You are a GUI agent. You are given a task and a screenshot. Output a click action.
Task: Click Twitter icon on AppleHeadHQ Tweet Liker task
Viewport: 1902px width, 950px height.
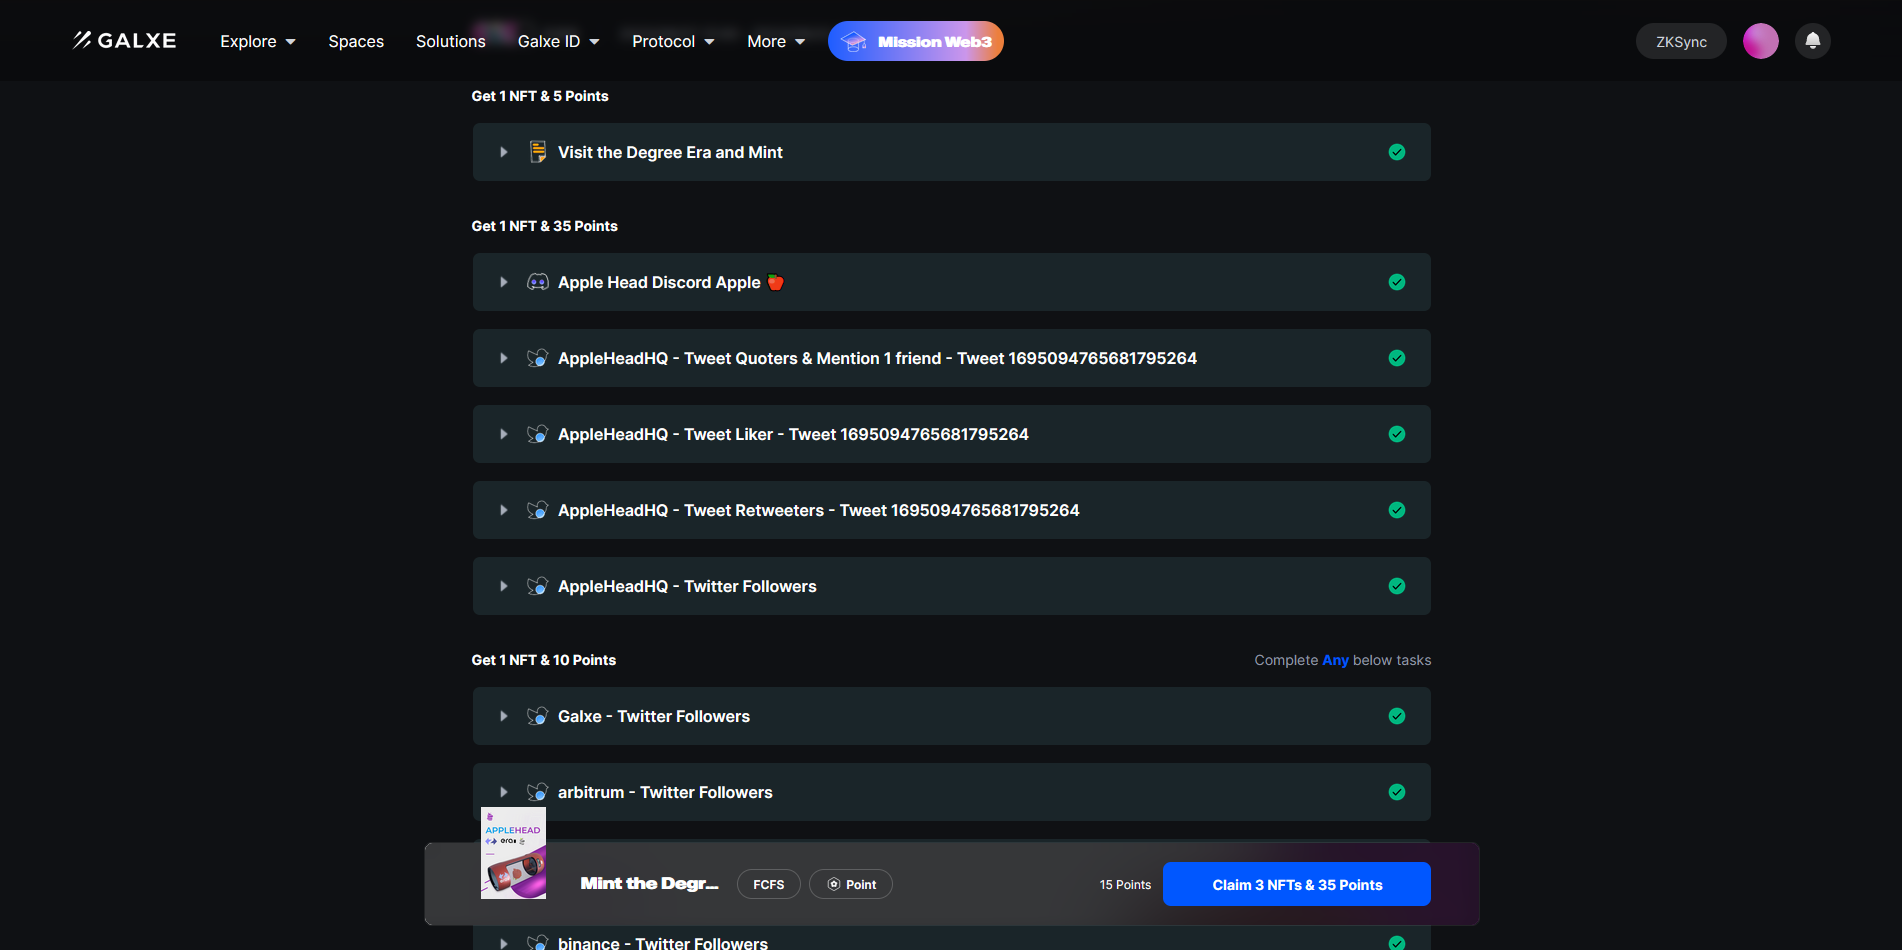pyautogui.click(x=538, y=434)
